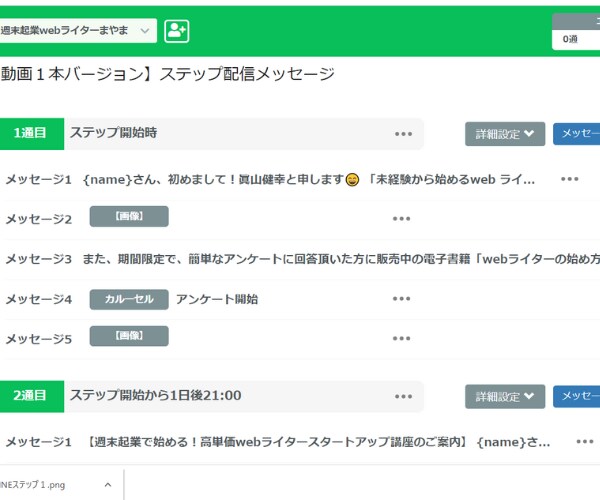The image size is (600, 500).
Task: Open the download chevron for INEステップ１.png
Action: coord(108,485)
